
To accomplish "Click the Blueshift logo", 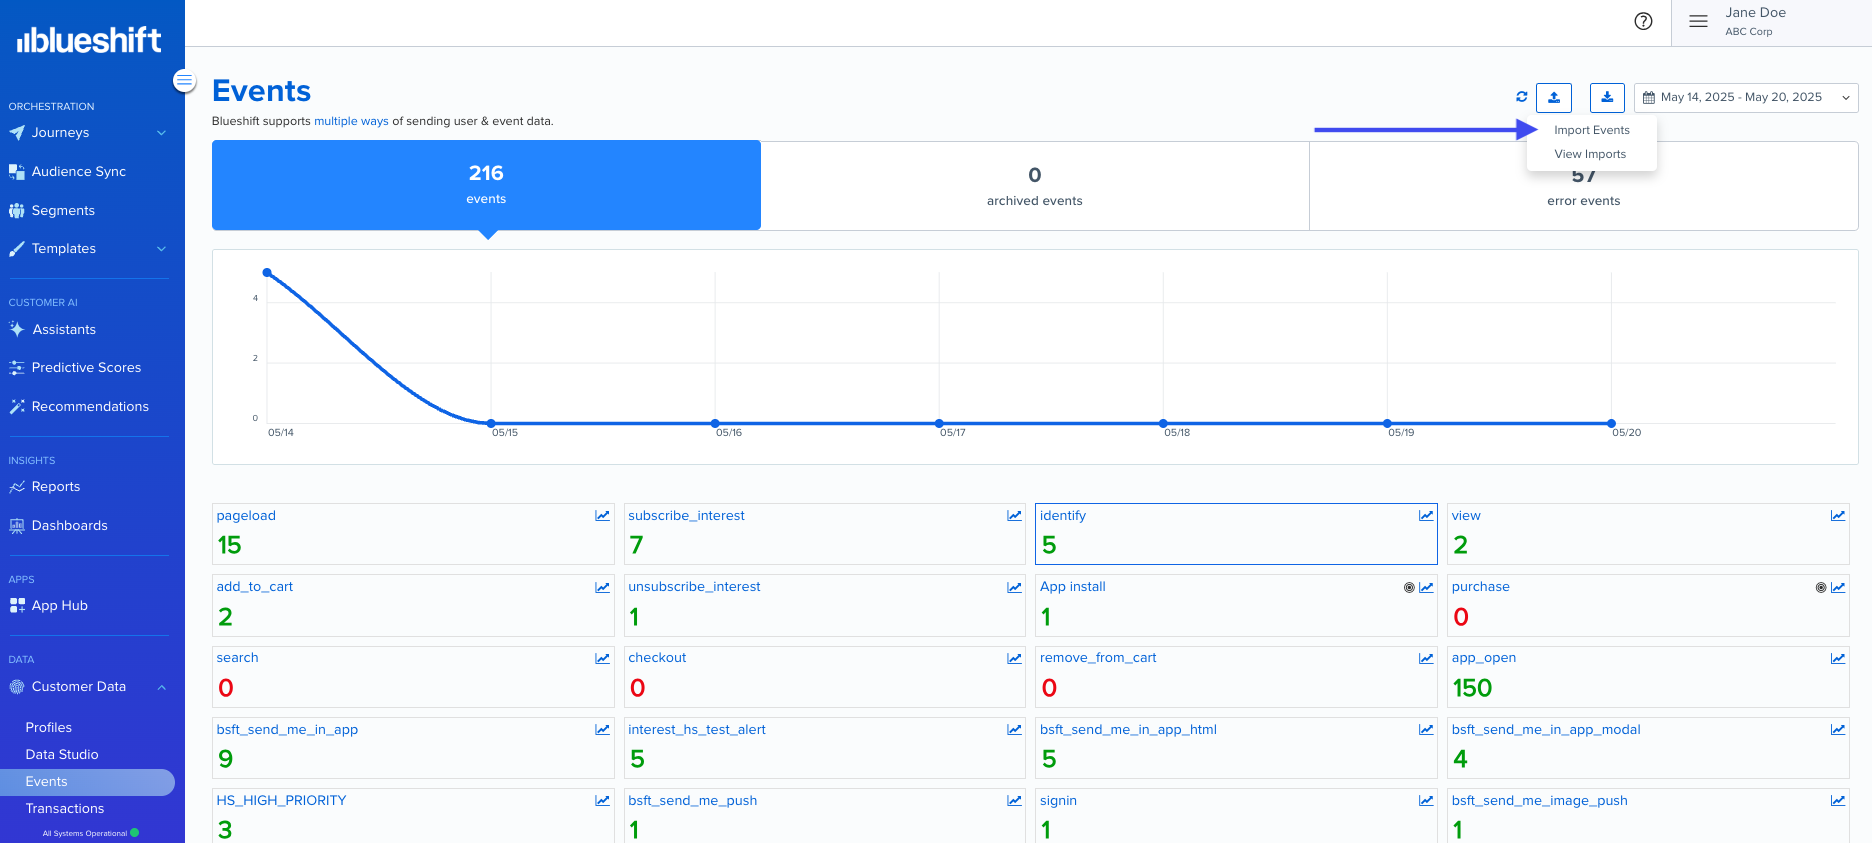I will (x=89, y=40).
